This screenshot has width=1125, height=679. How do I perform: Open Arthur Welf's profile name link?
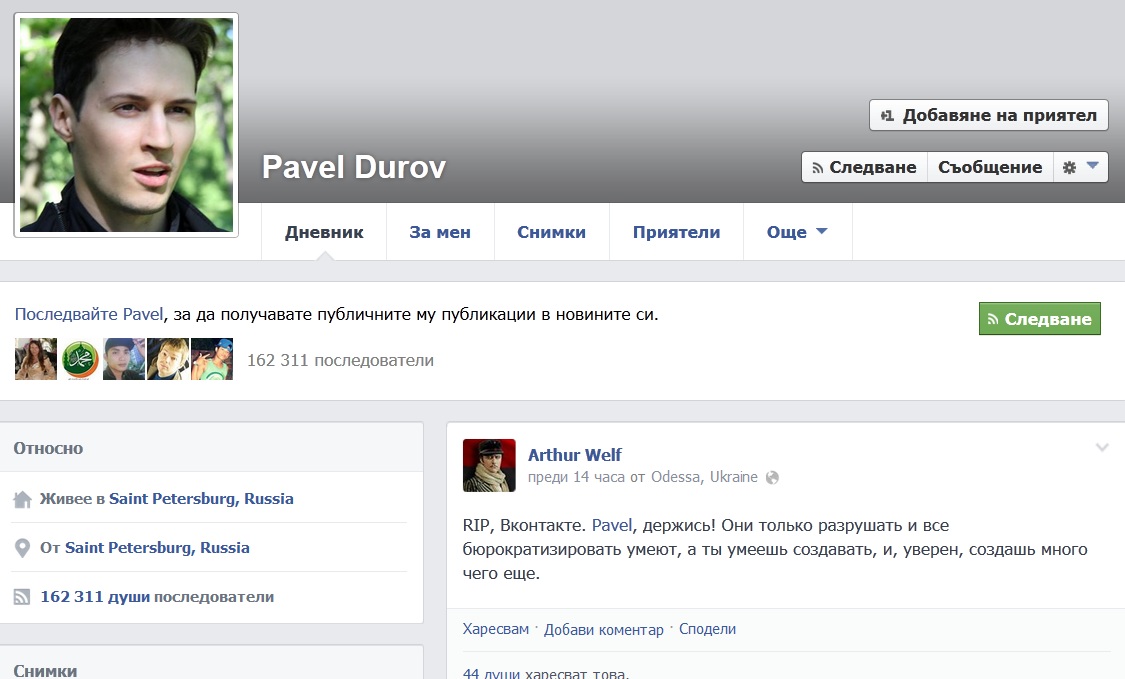tap(575, 455)
